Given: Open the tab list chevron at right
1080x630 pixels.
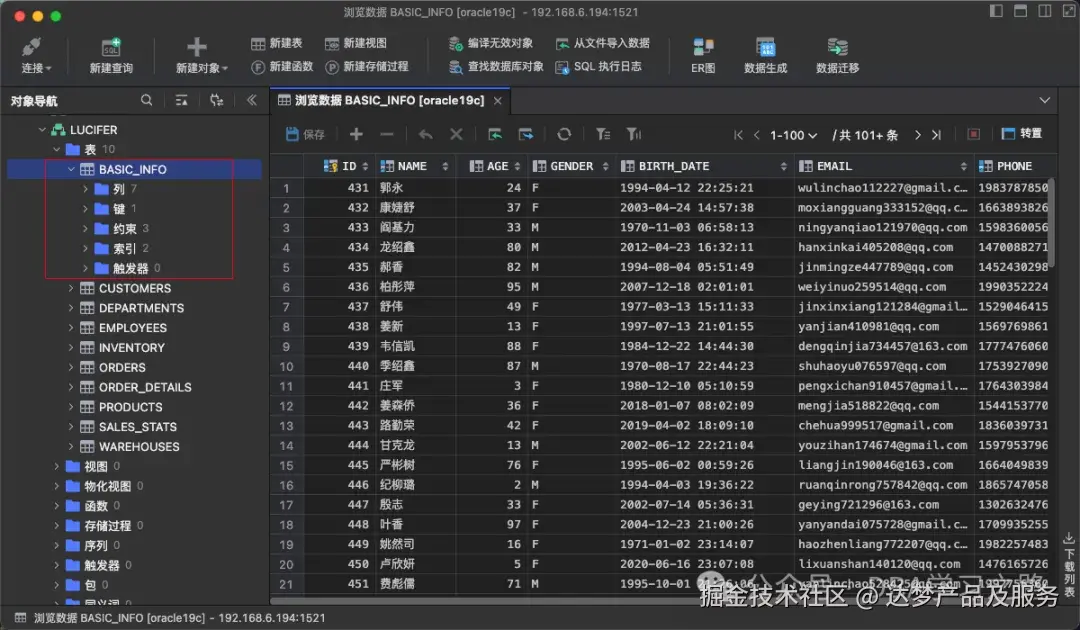Looking at the screenshot, I should (x=1045, y=101).
